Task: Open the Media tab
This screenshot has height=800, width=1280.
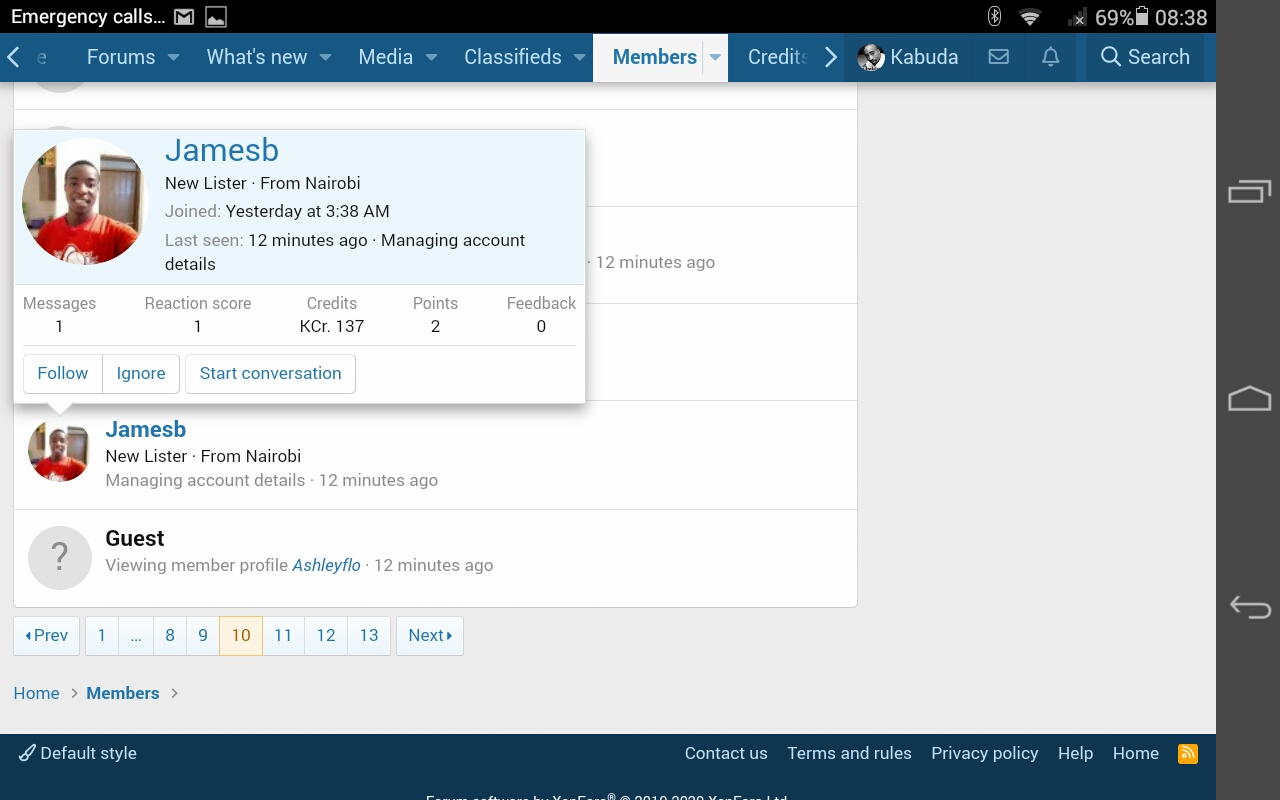Action: pyautogui.click(x=385, y=57)
